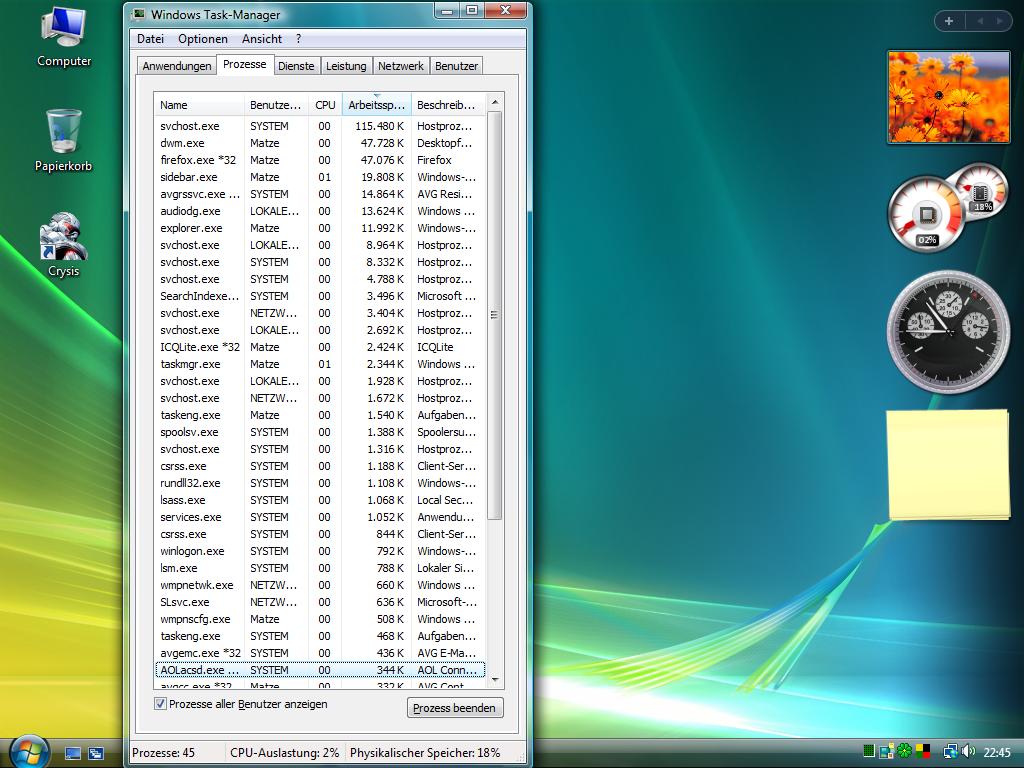
Task: Click sidebar next gadgets page arrow
Action: [999, 21]
